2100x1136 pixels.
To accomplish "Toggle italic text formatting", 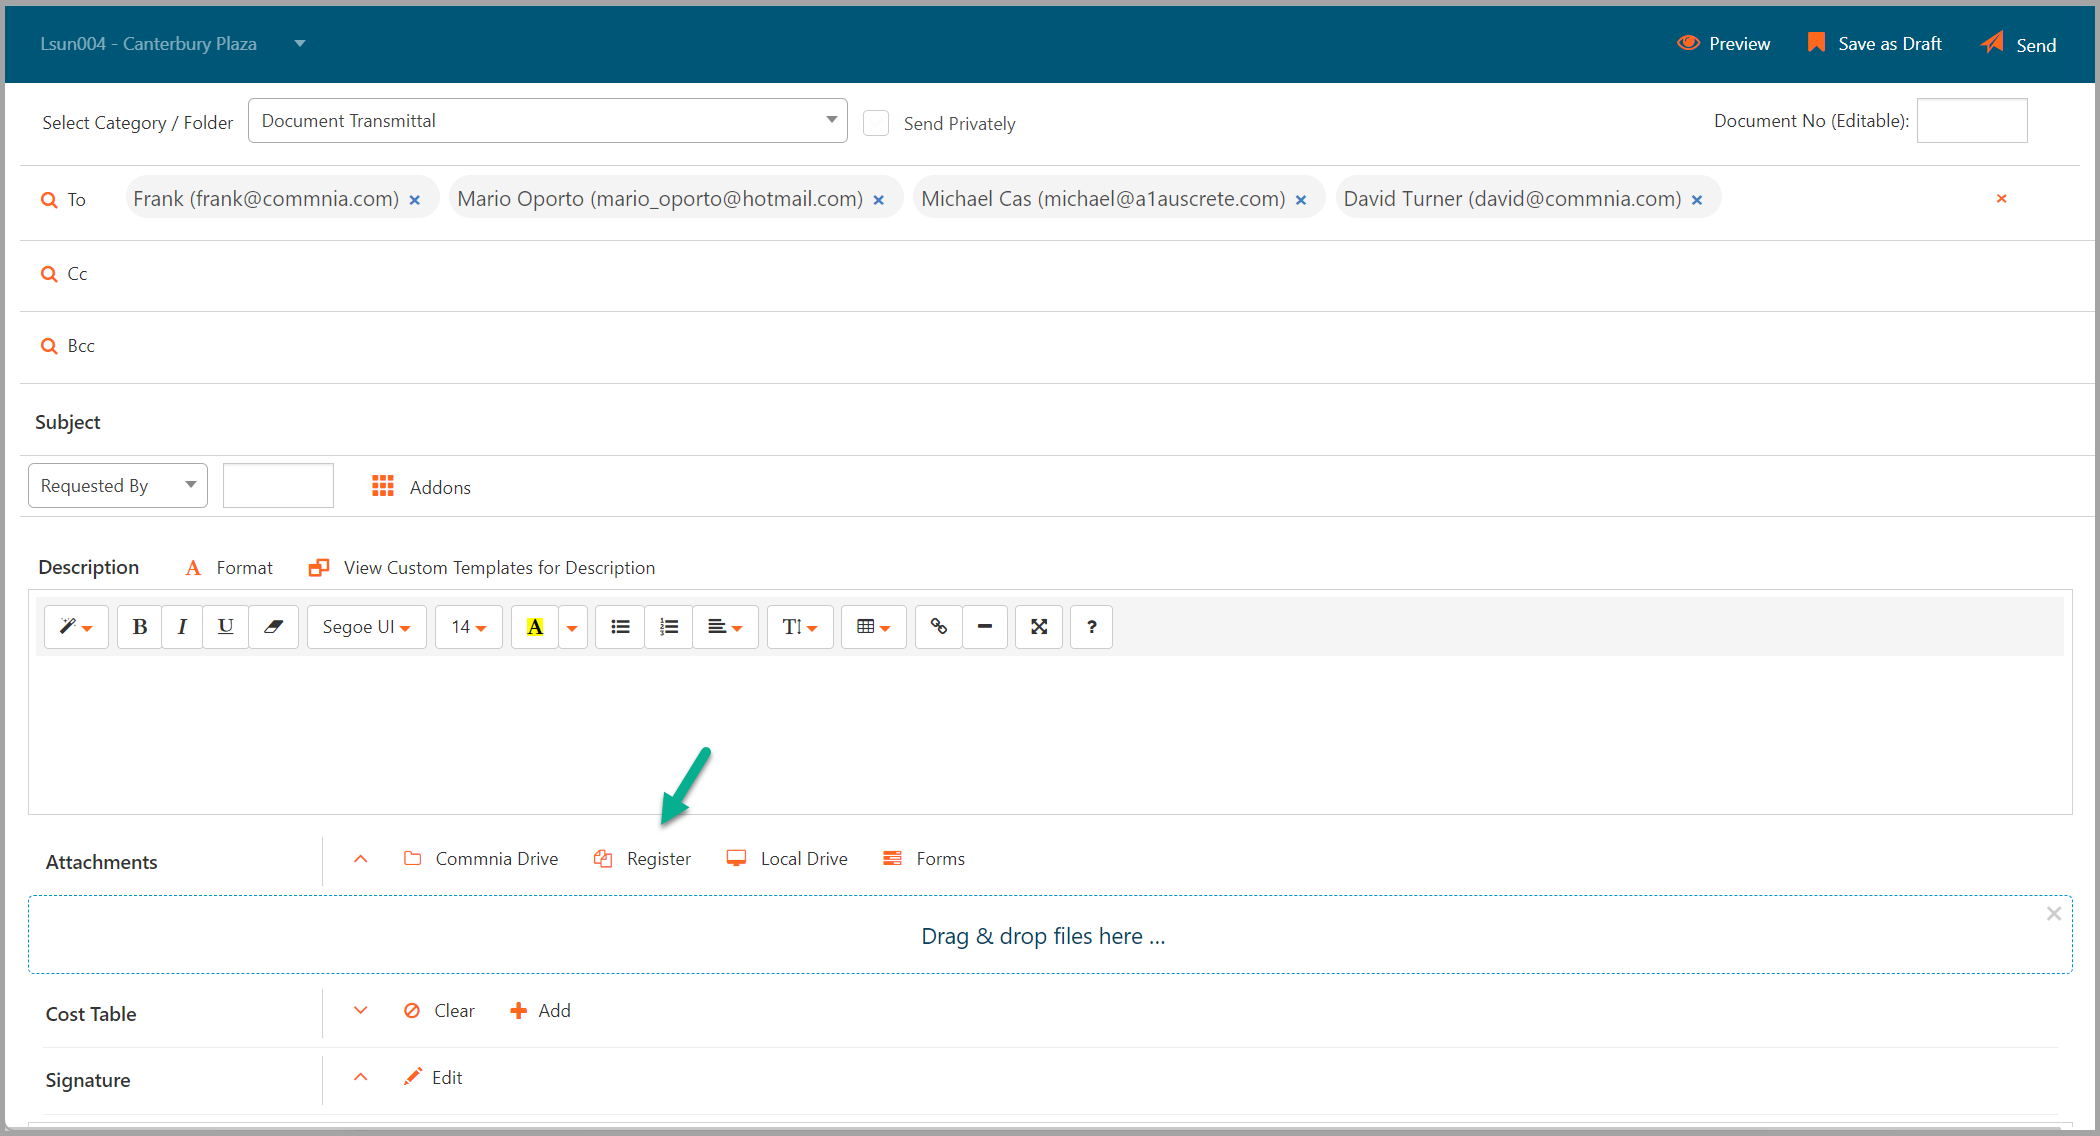I will pyautogui.click(x=182, y=627).
